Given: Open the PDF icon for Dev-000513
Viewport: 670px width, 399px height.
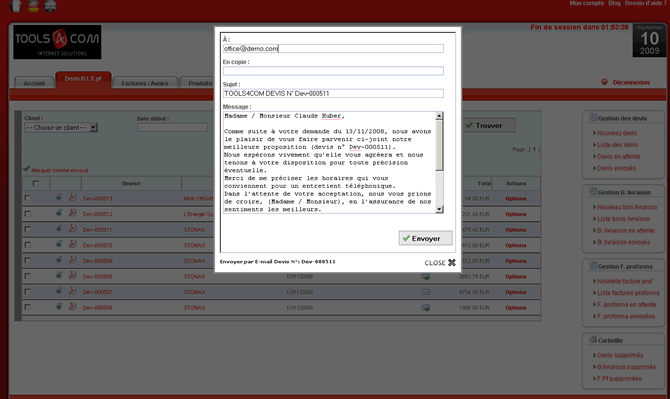Looking at the screenshot, I should tap(73, 197).
